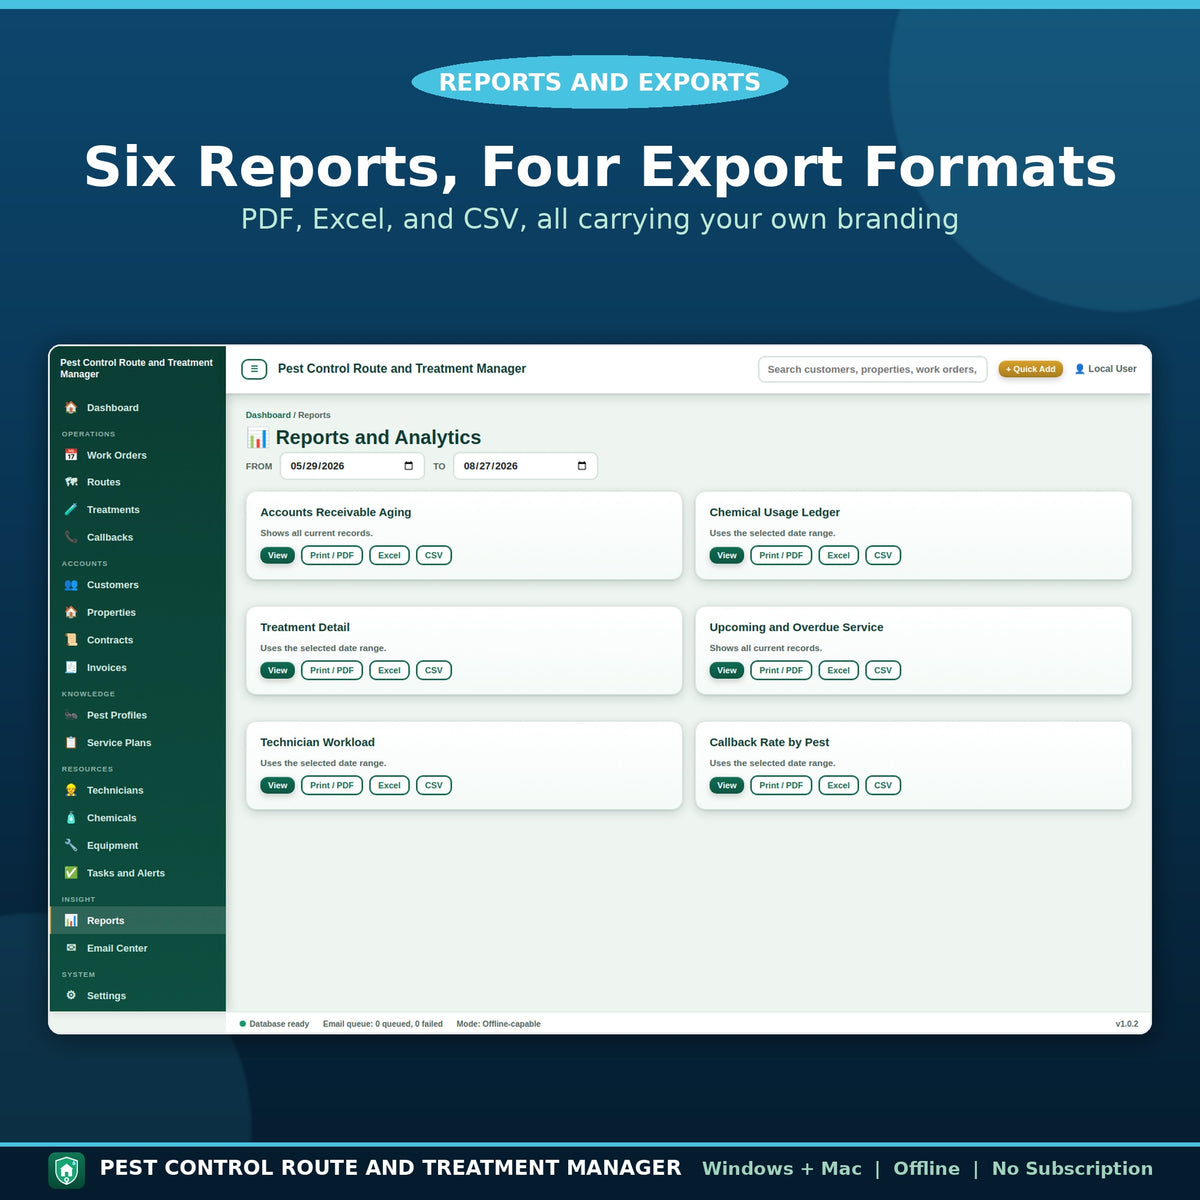This screenshot has width=1200, height=1200.
Task: Click the Properties house icon
Action: [x=71, y=612]
